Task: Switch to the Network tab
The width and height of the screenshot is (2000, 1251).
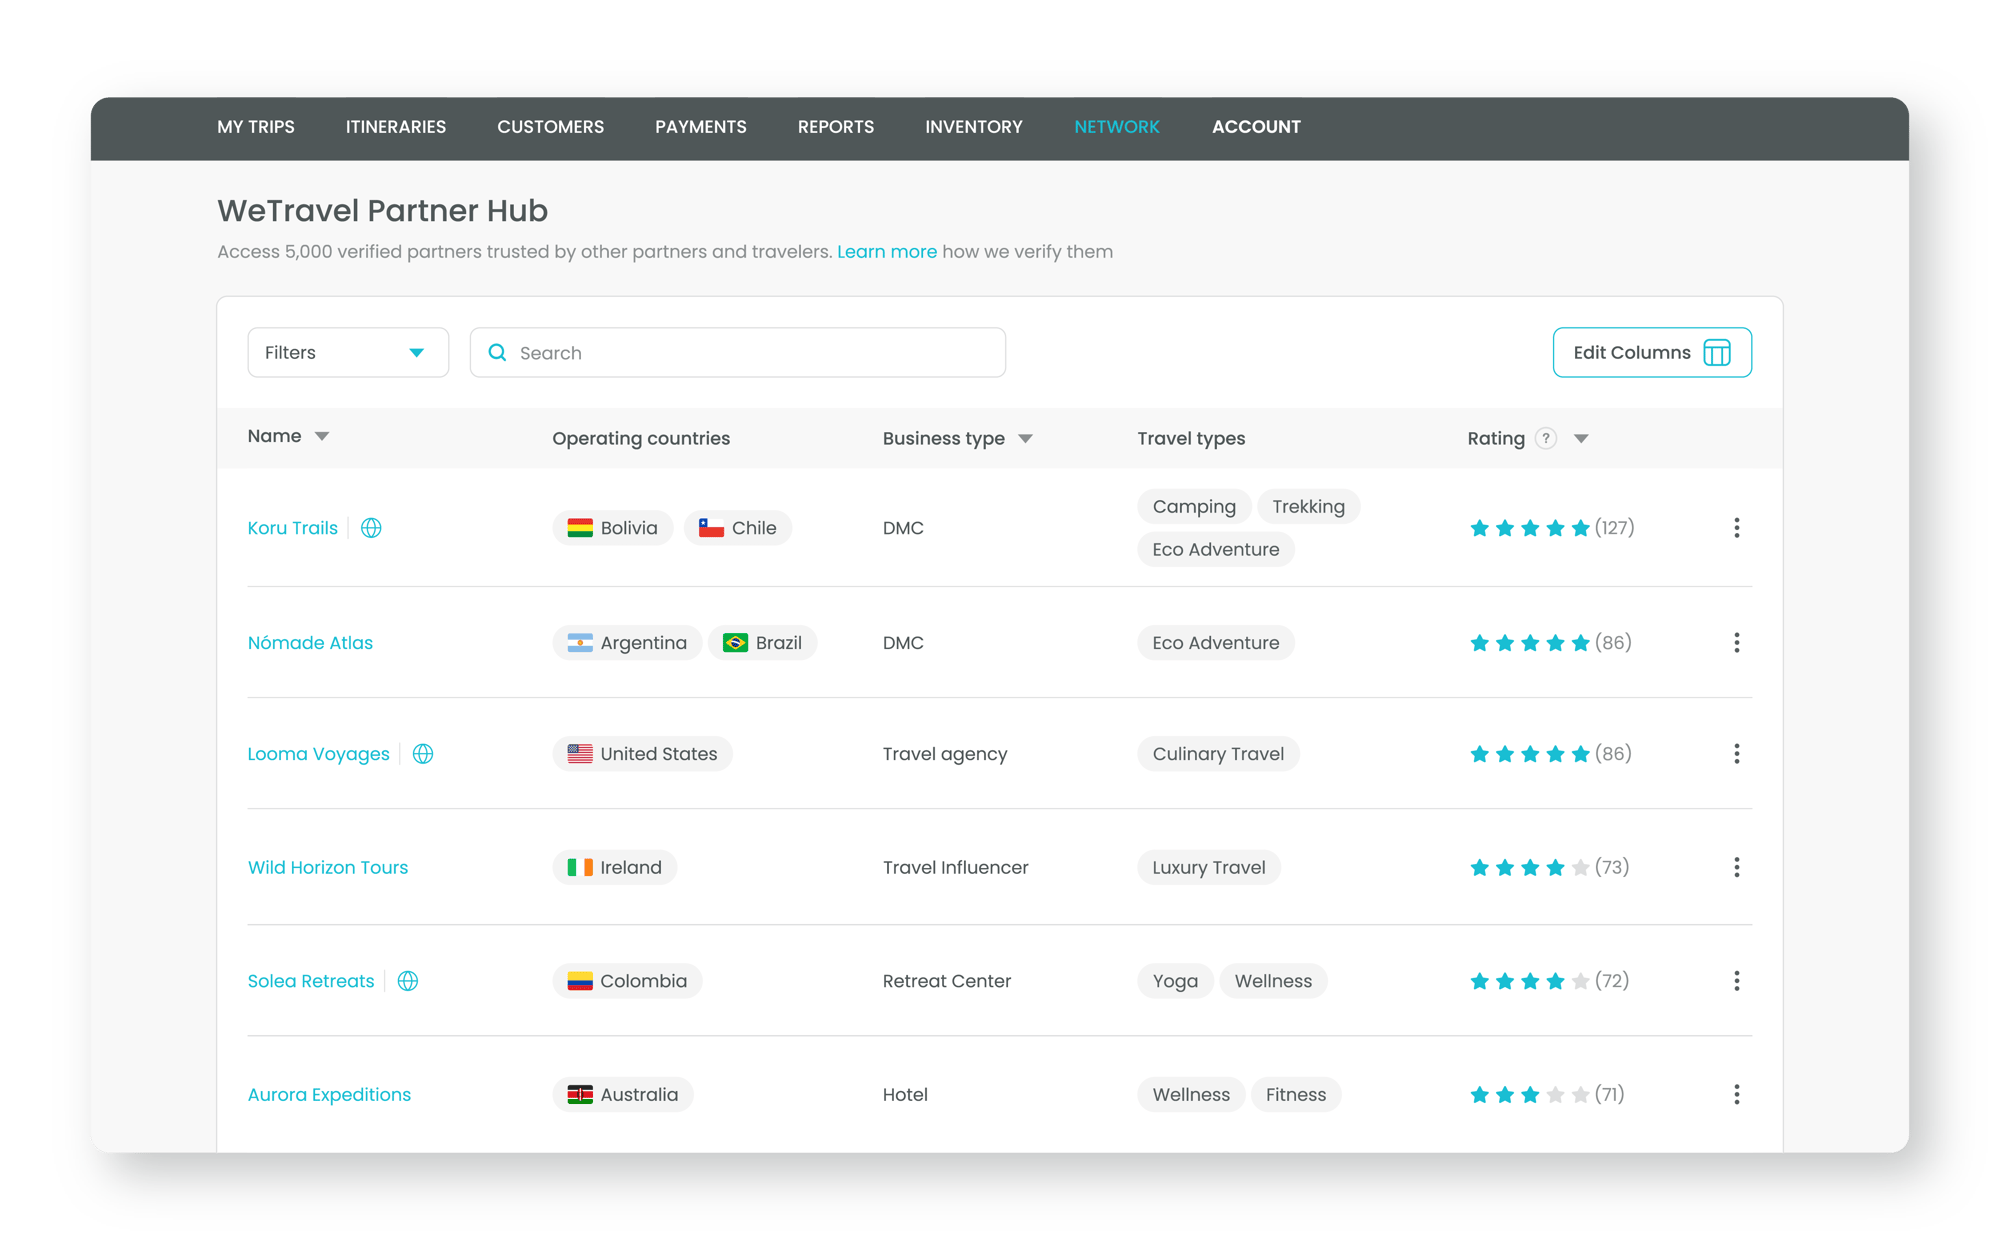Action: click(1116, 127)
